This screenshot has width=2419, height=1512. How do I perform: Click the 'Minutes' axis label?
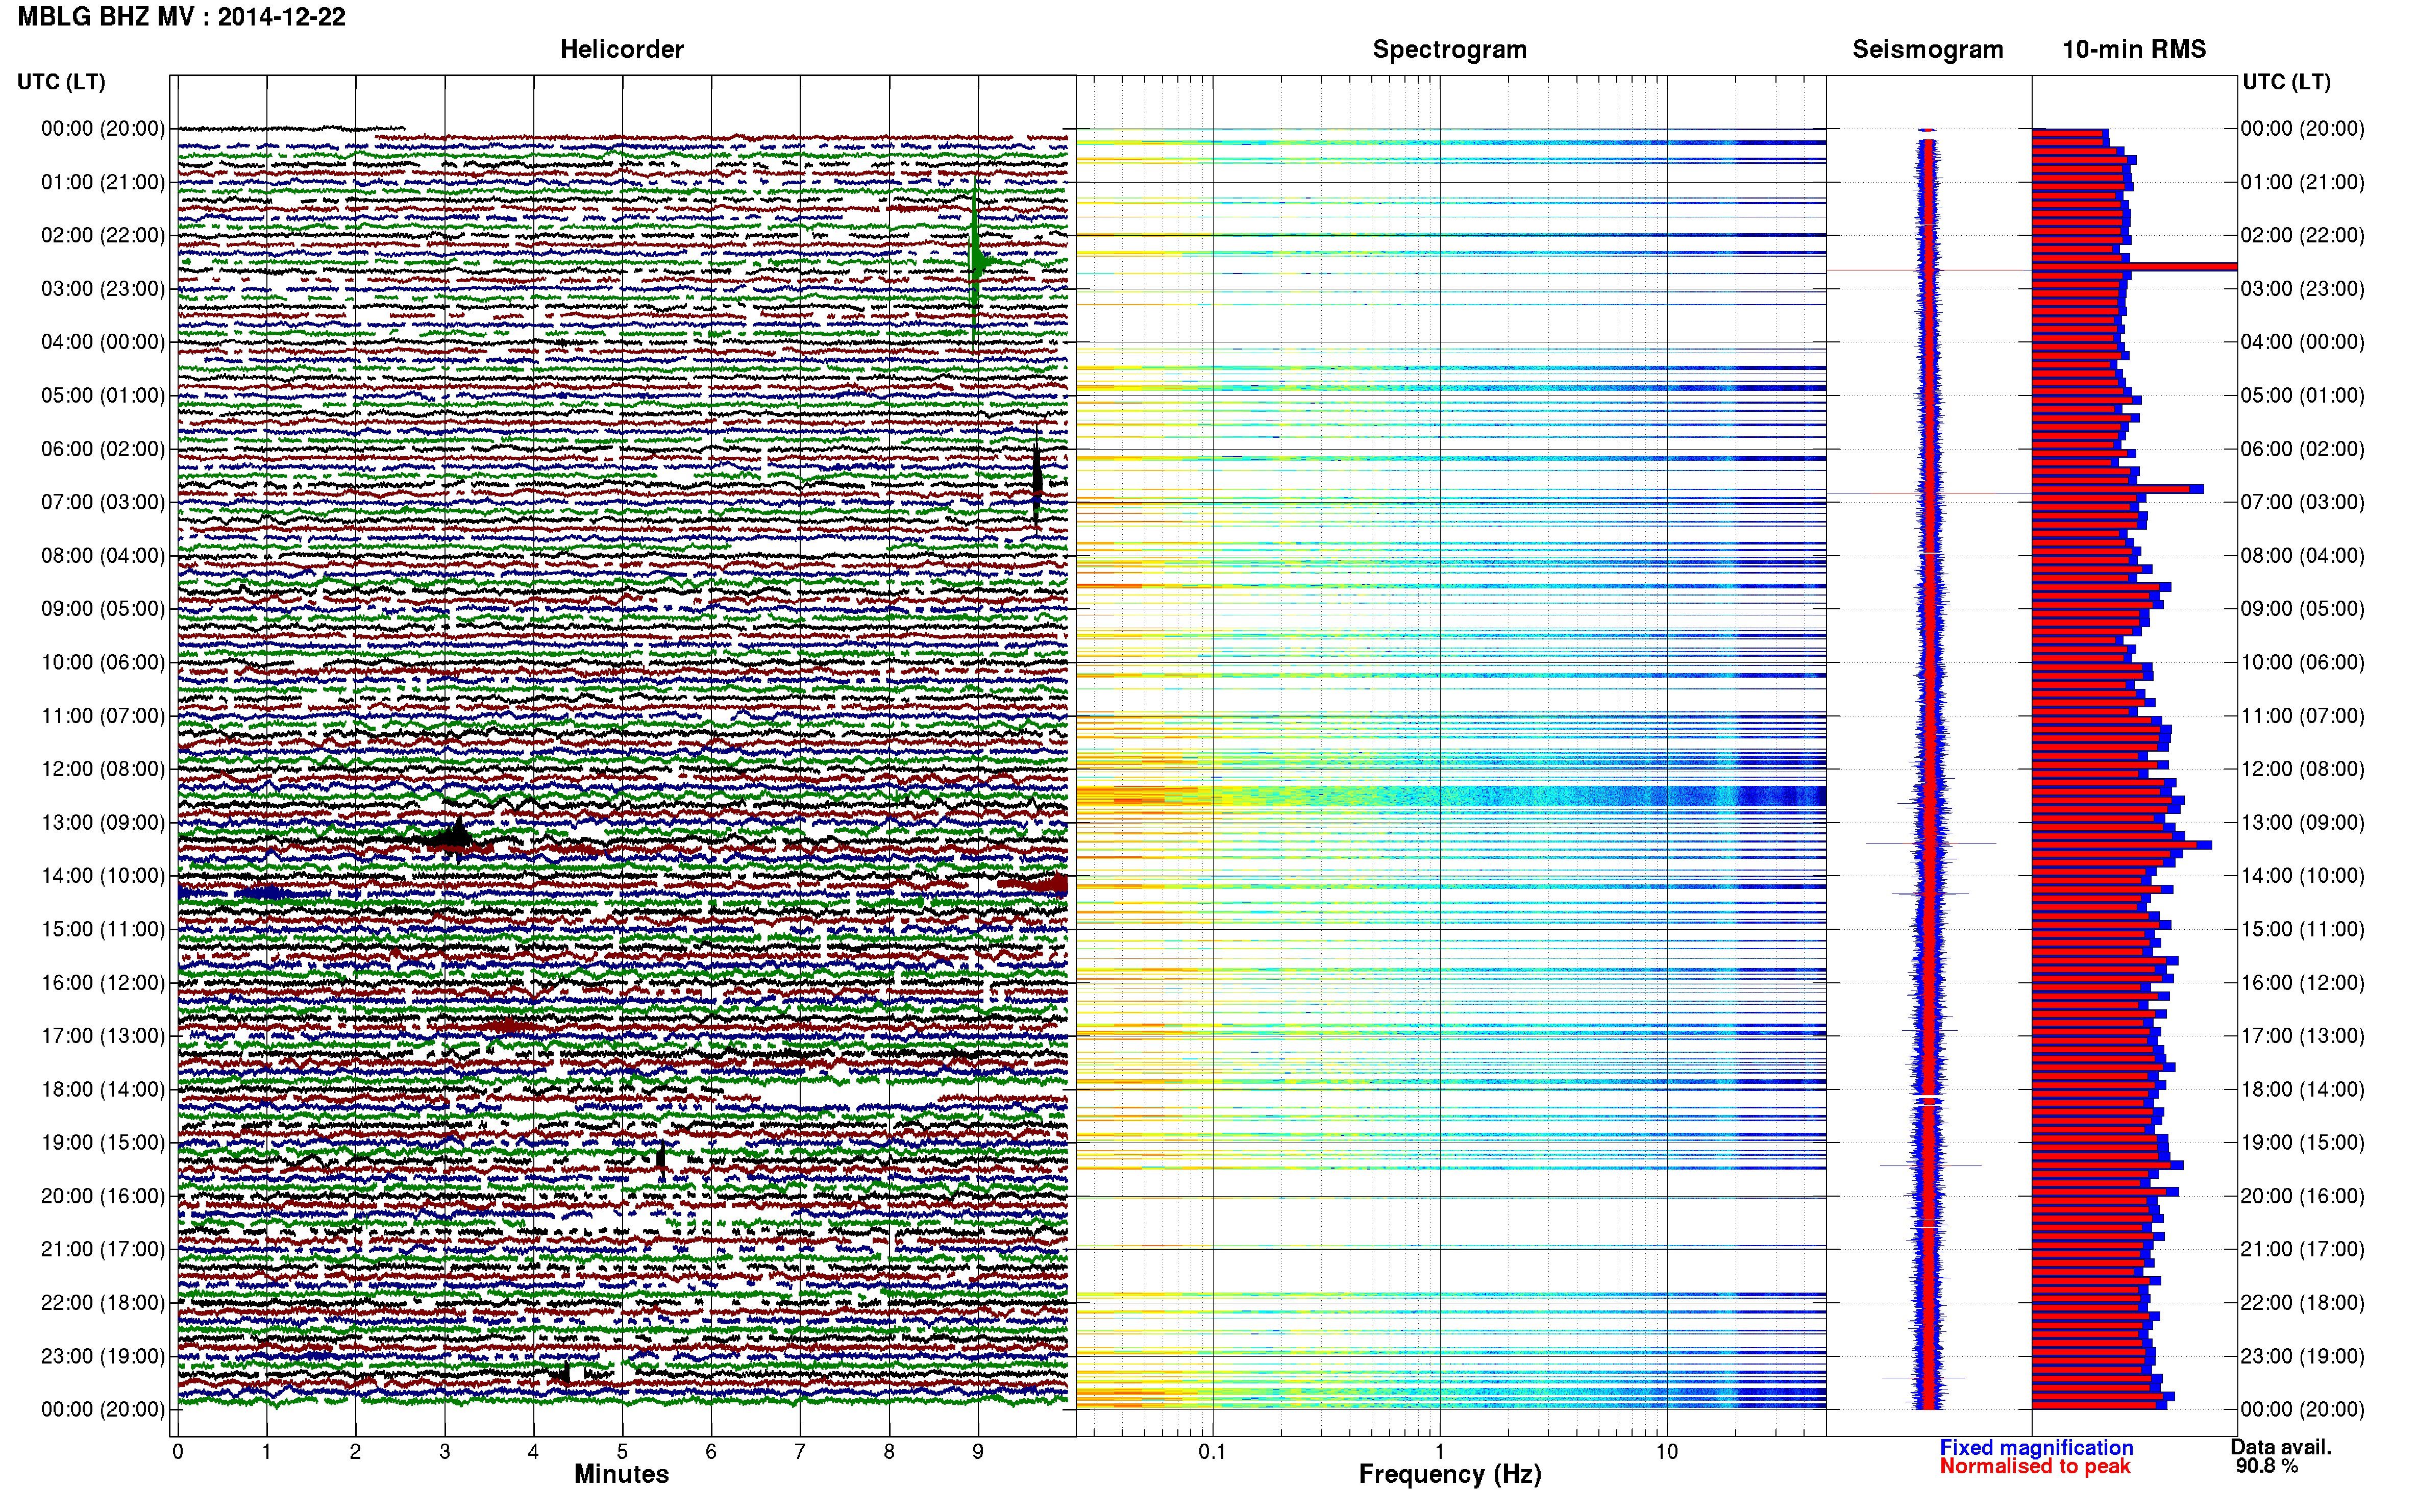[621, 1474]
